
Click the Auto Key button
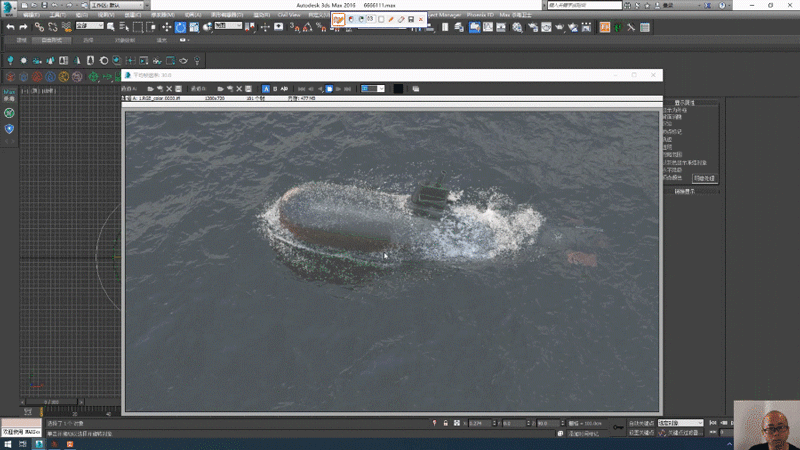641,423
